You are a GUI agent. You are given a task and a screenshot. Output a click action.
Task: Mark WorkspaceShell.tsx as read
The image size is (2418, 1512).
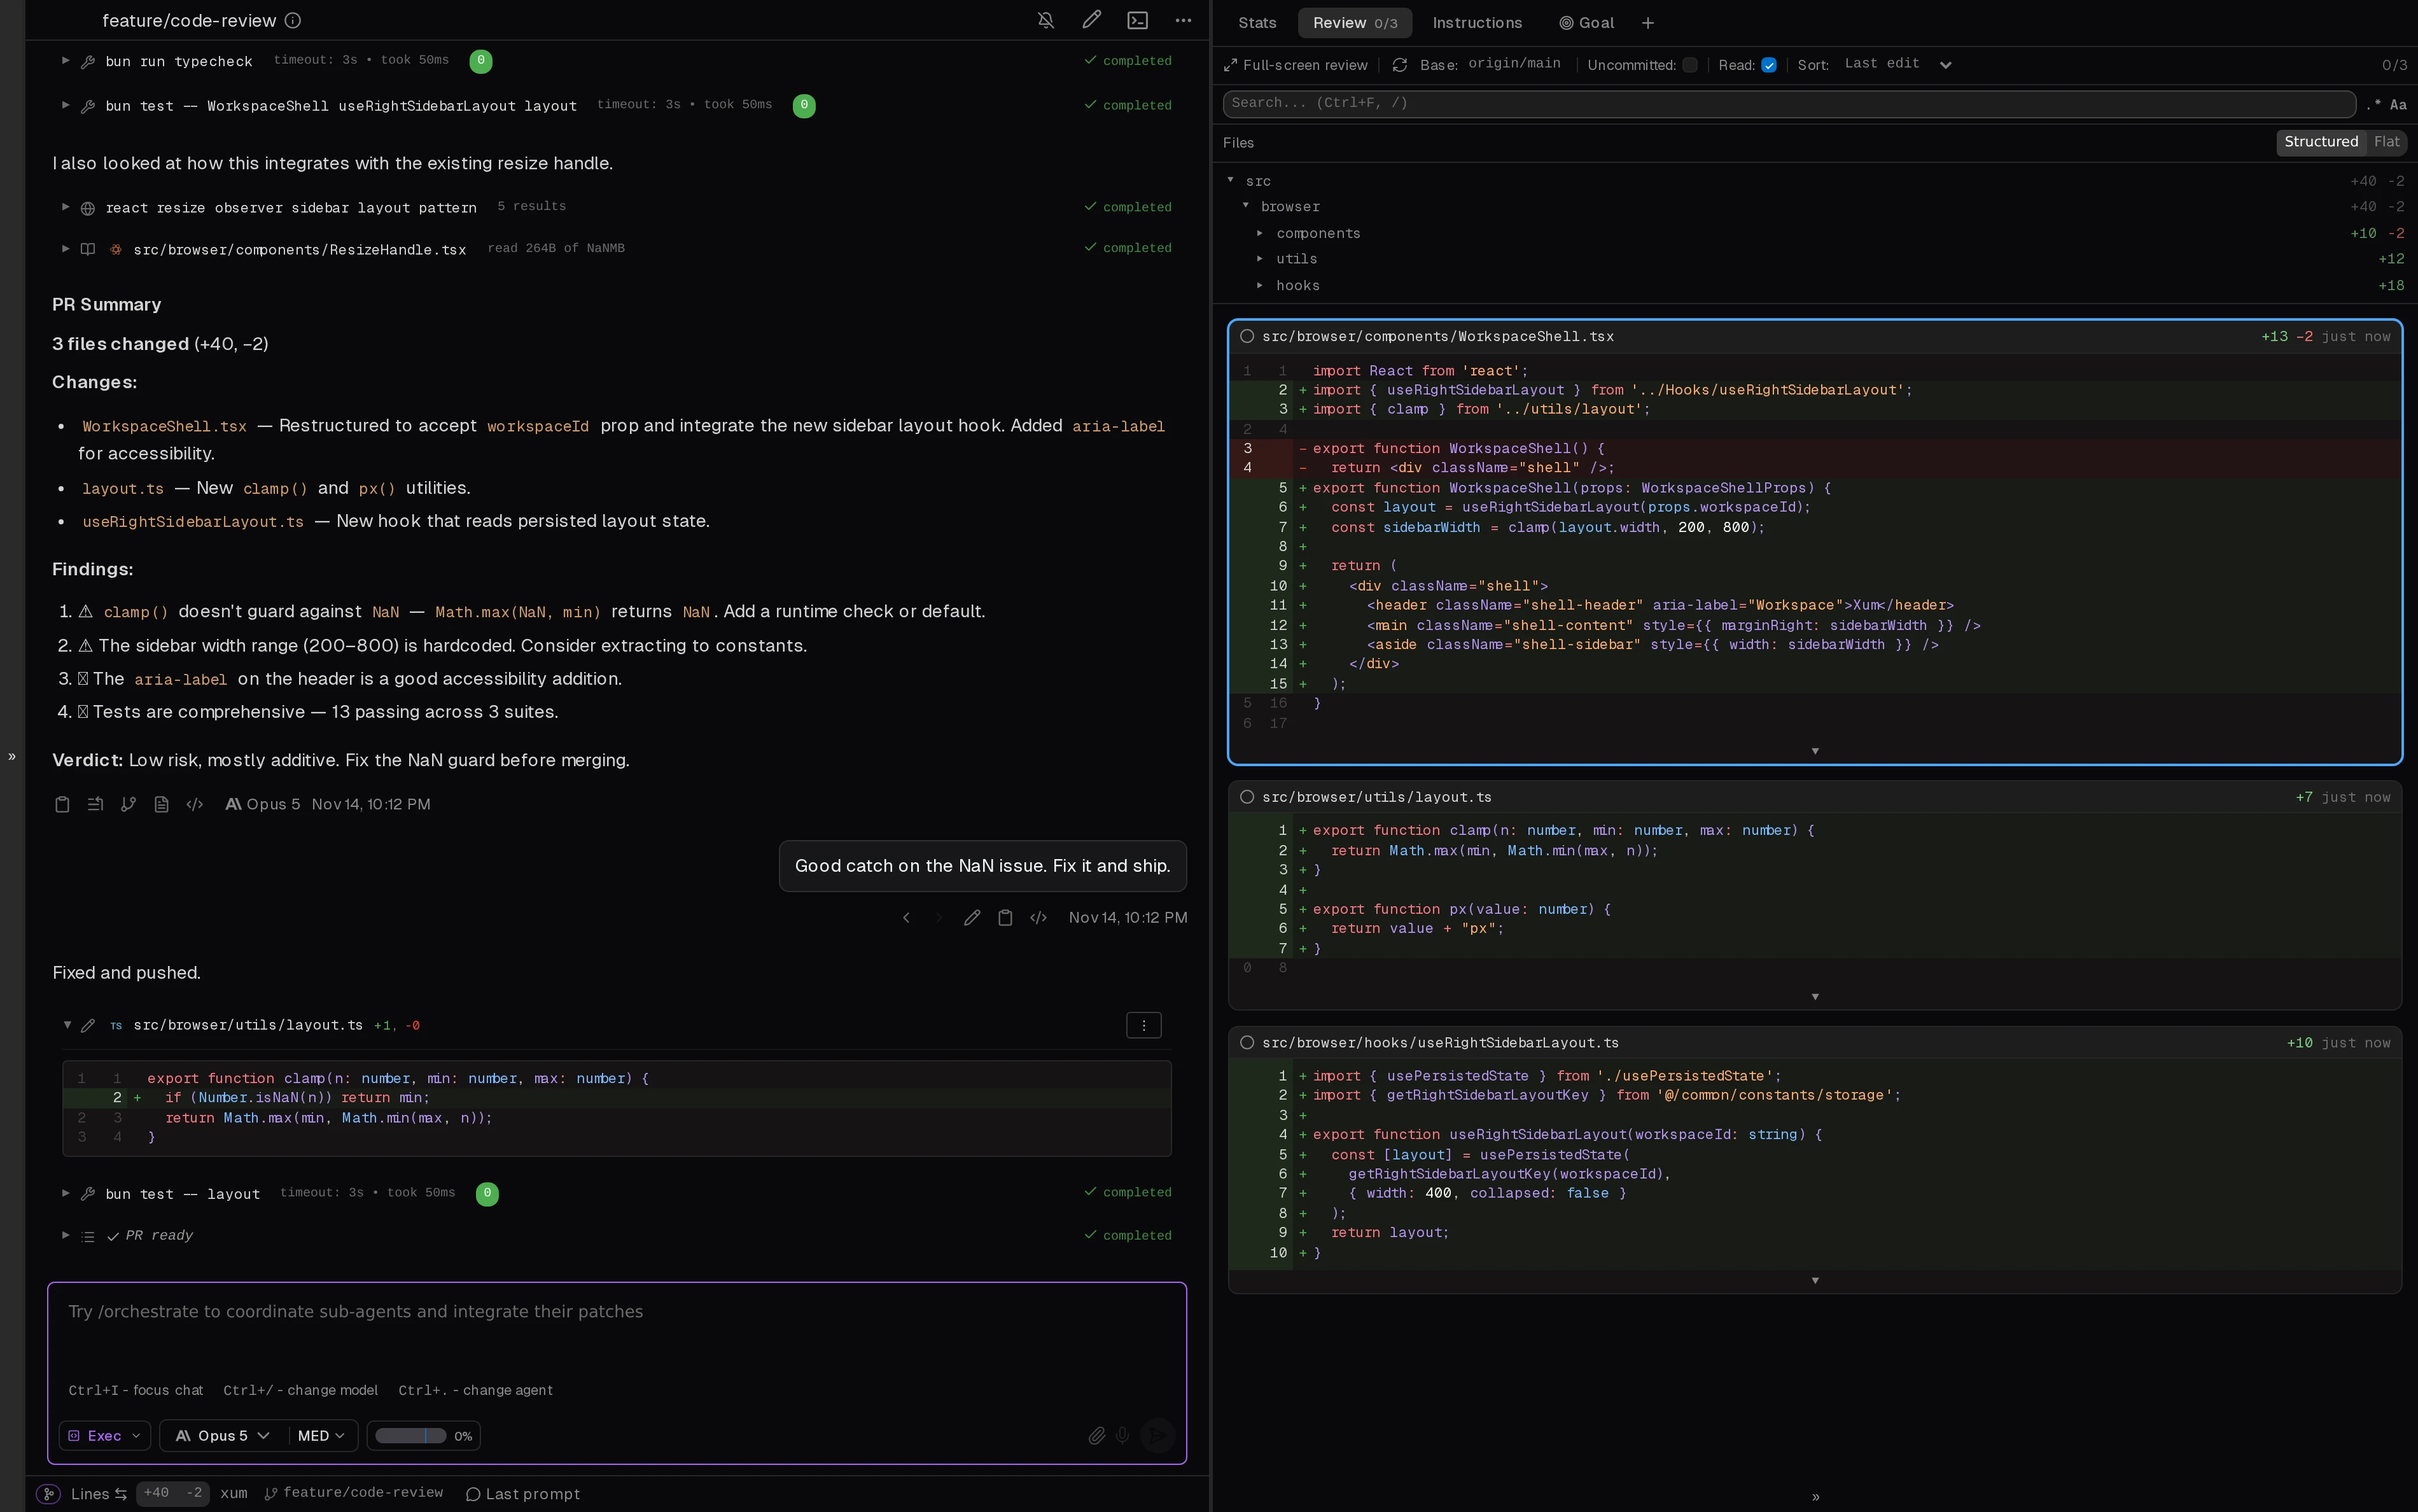click(x=1247, y=337)
